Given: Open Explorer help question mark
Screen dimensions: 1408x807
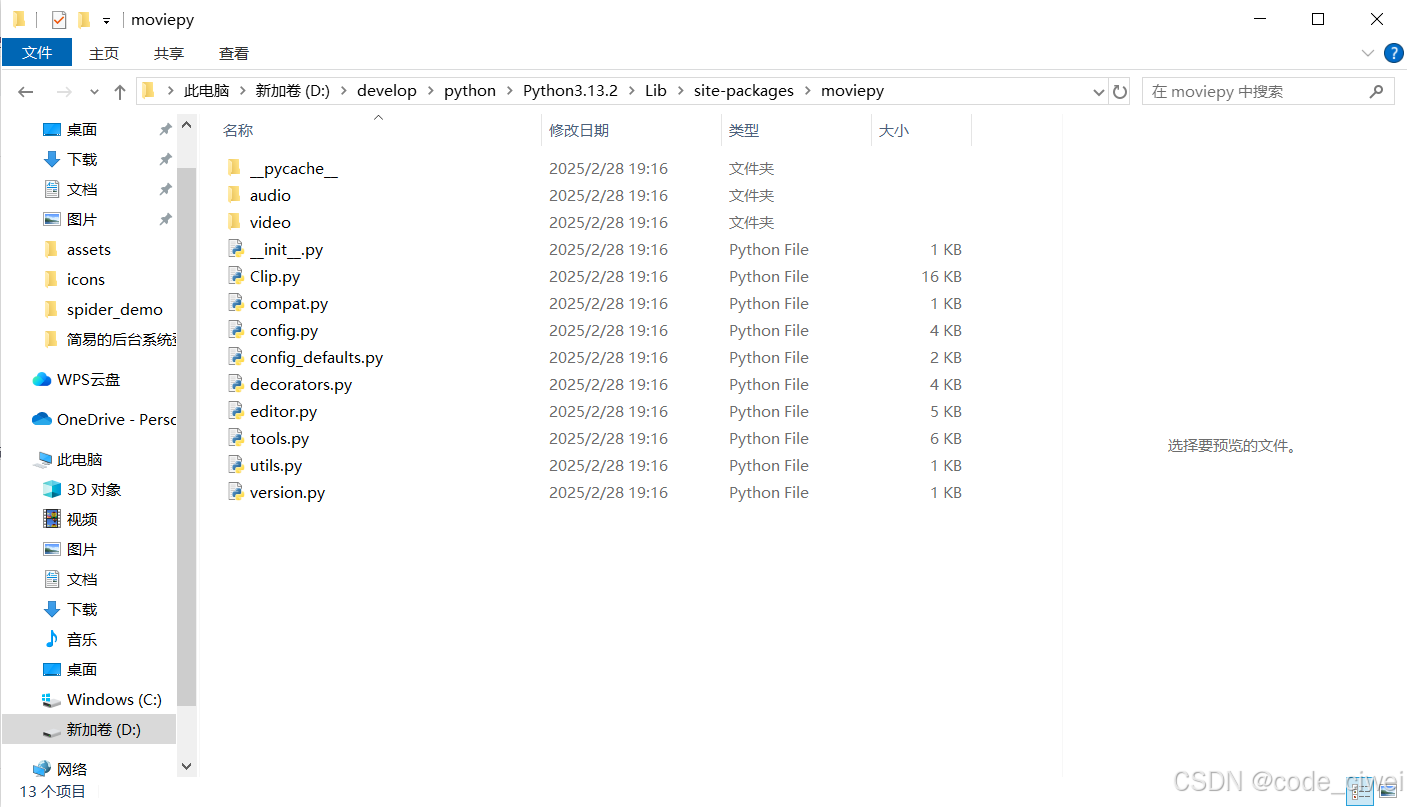Looking at the screenshot, I should click(1393, 53).
